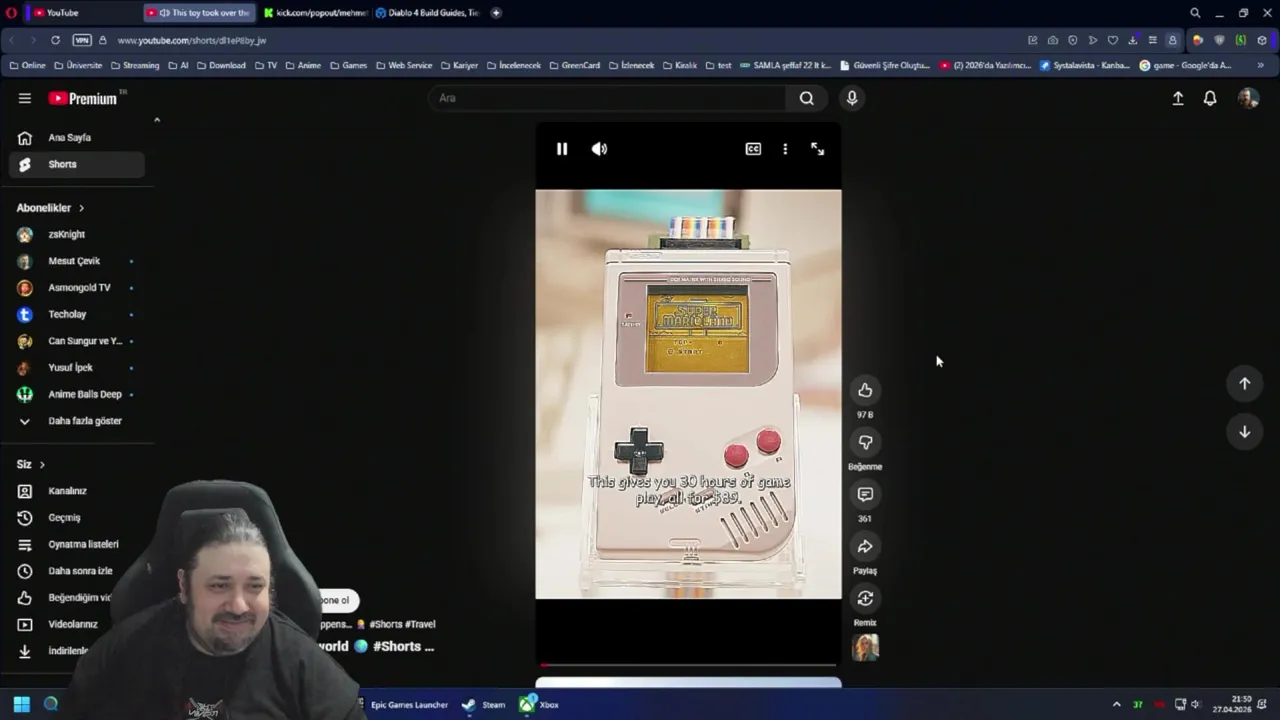Open the Yusuf İpek channel
The image size is (1280, 720).
(77, 367)
